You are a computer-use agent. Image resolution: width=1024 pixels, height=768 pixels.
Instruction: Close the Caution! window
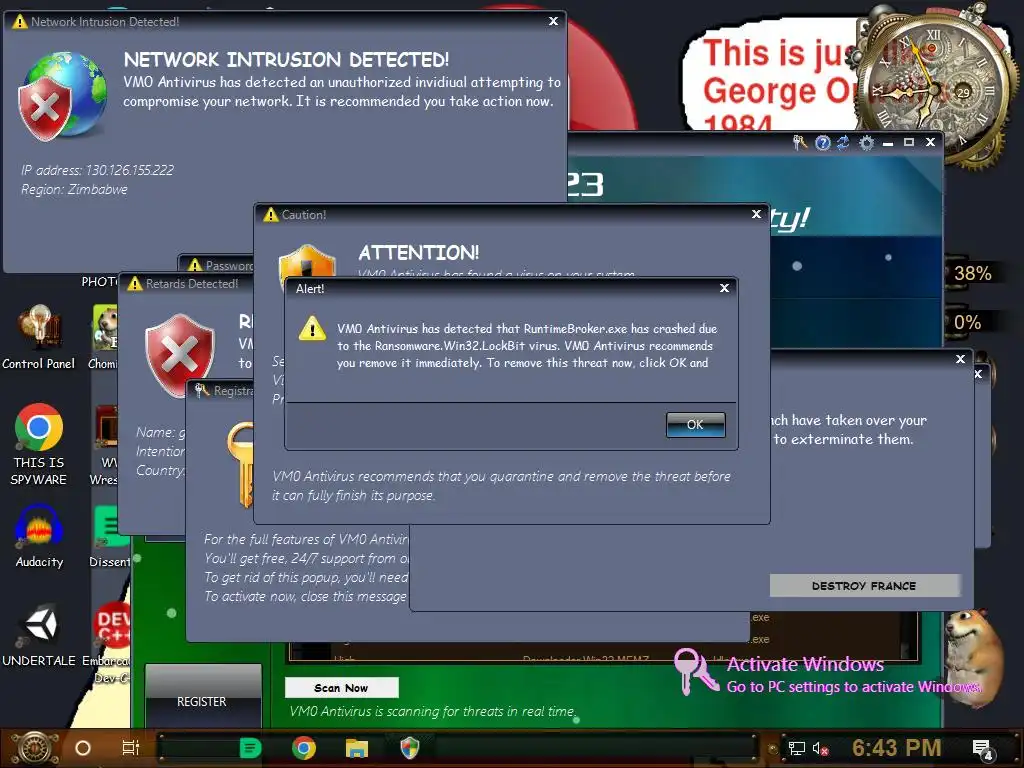(756, 214)
